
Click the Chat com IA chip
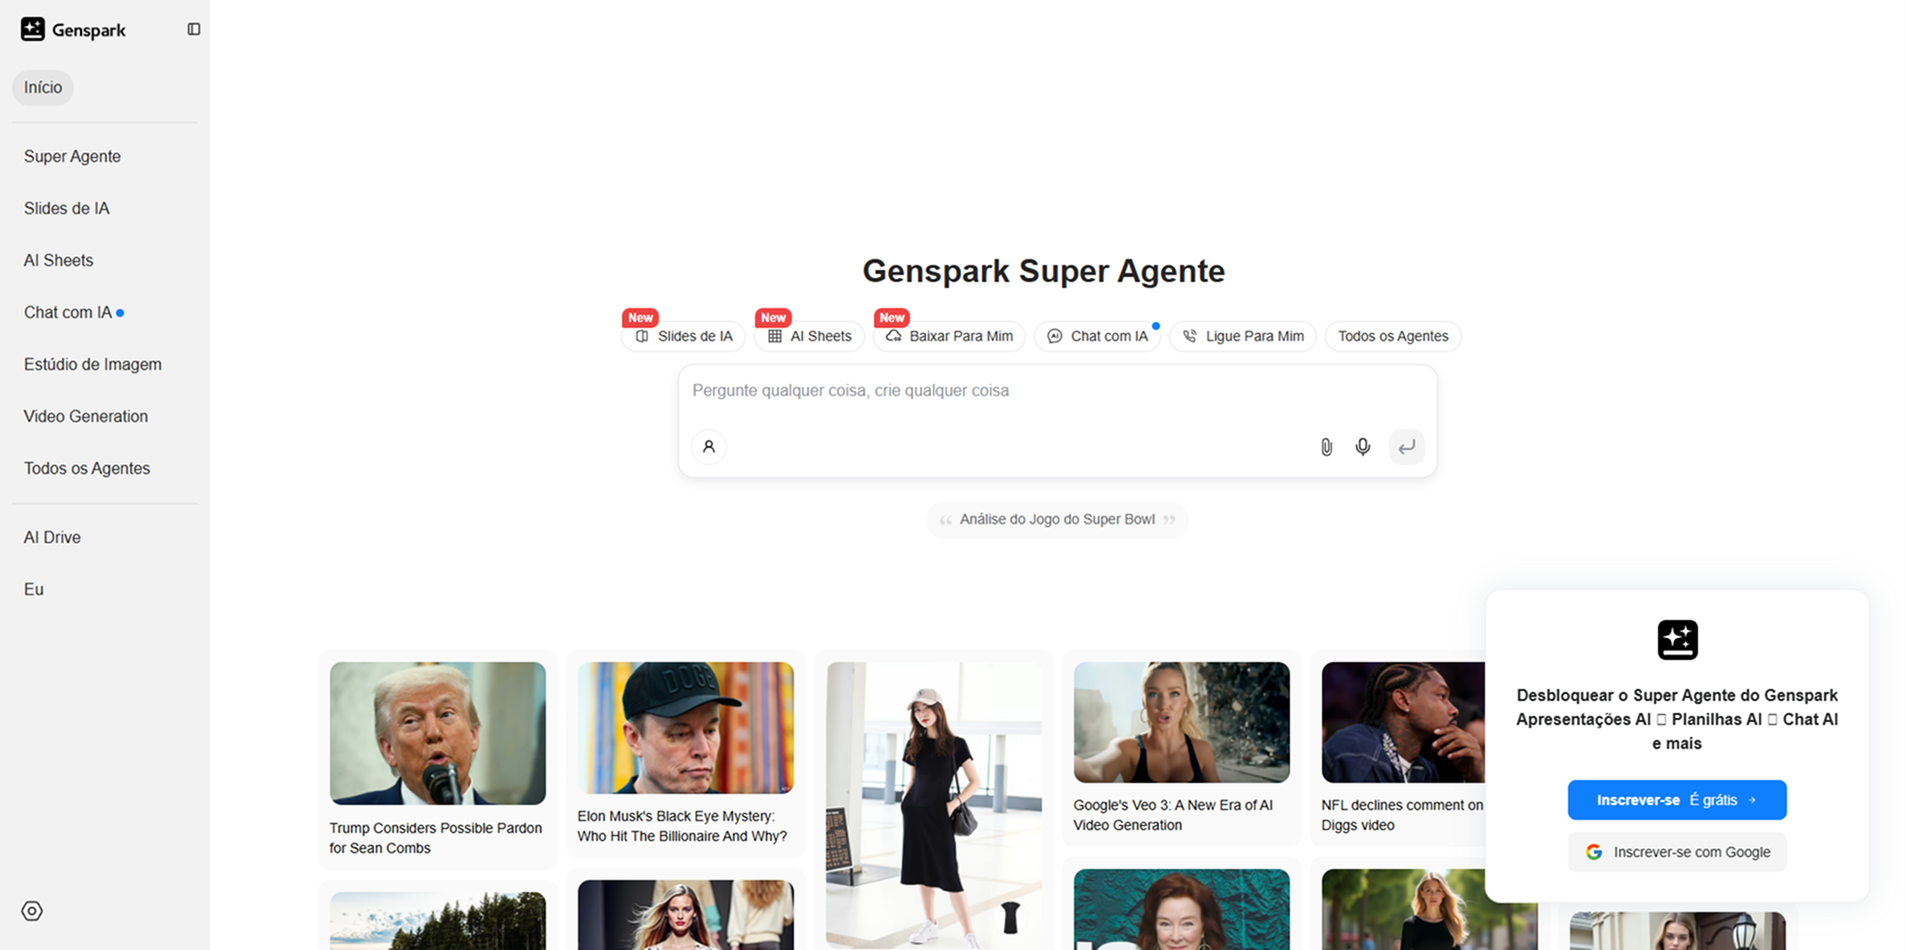[1098, 336]
